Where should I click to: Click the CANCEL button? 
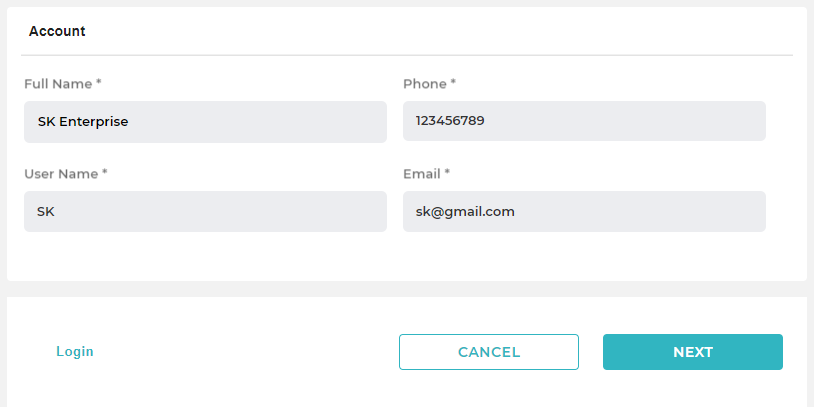(488, 352)
